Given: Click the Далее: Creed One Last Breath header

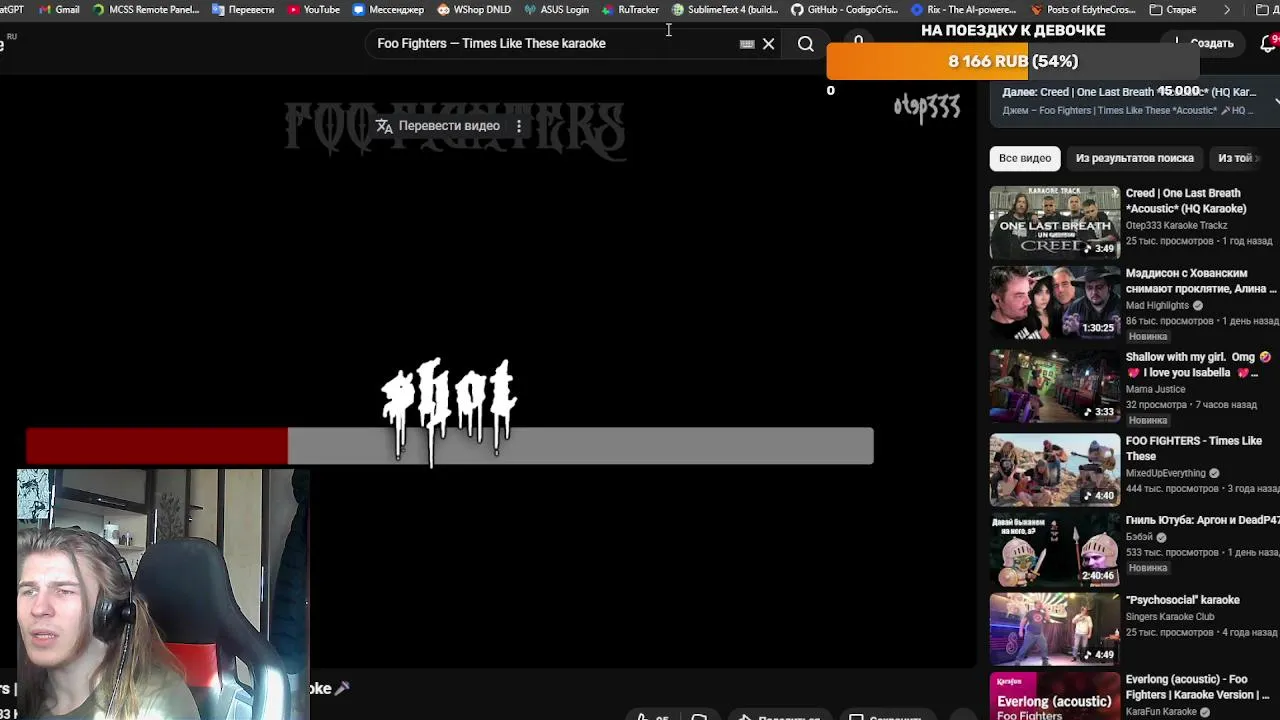Looking at the screenshot, I should point(1129,92).
